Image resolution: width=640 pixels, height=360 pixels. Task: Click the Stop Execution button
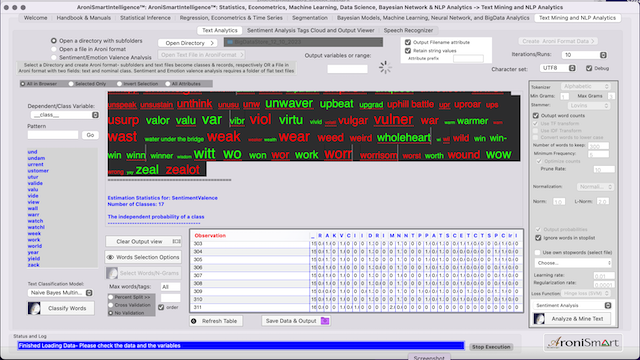click(491, 347)
